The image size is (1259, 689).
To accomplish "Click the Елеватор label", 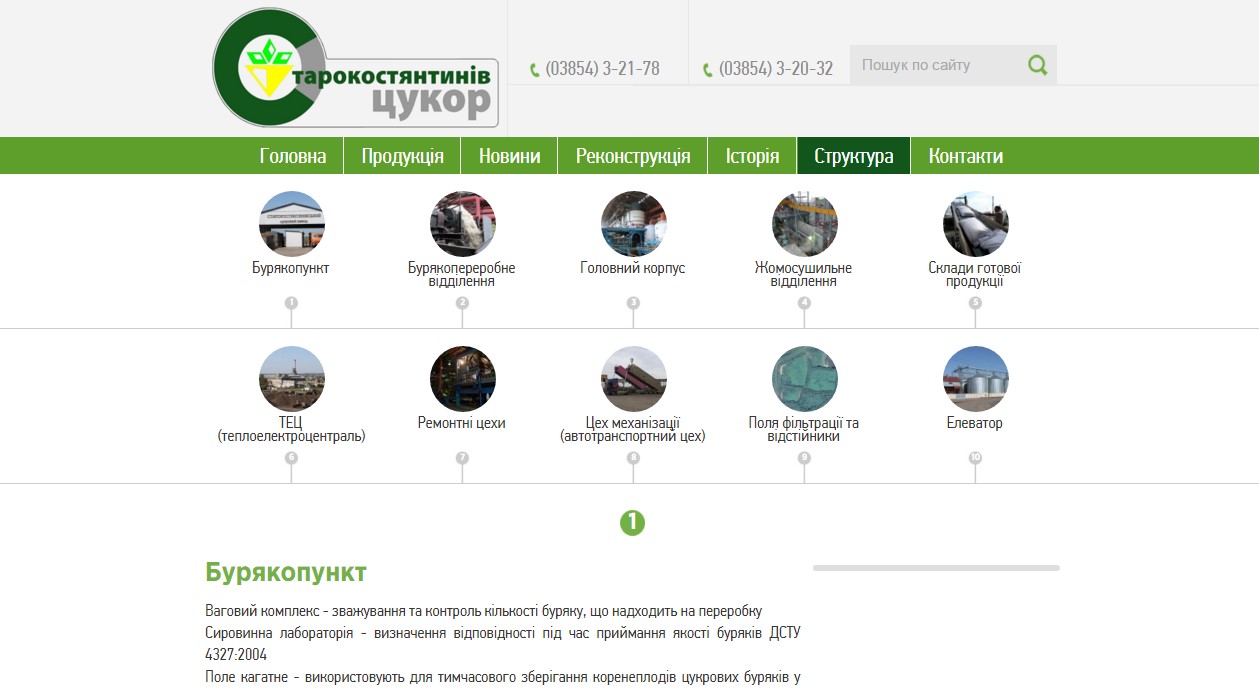I will [975, 423].
